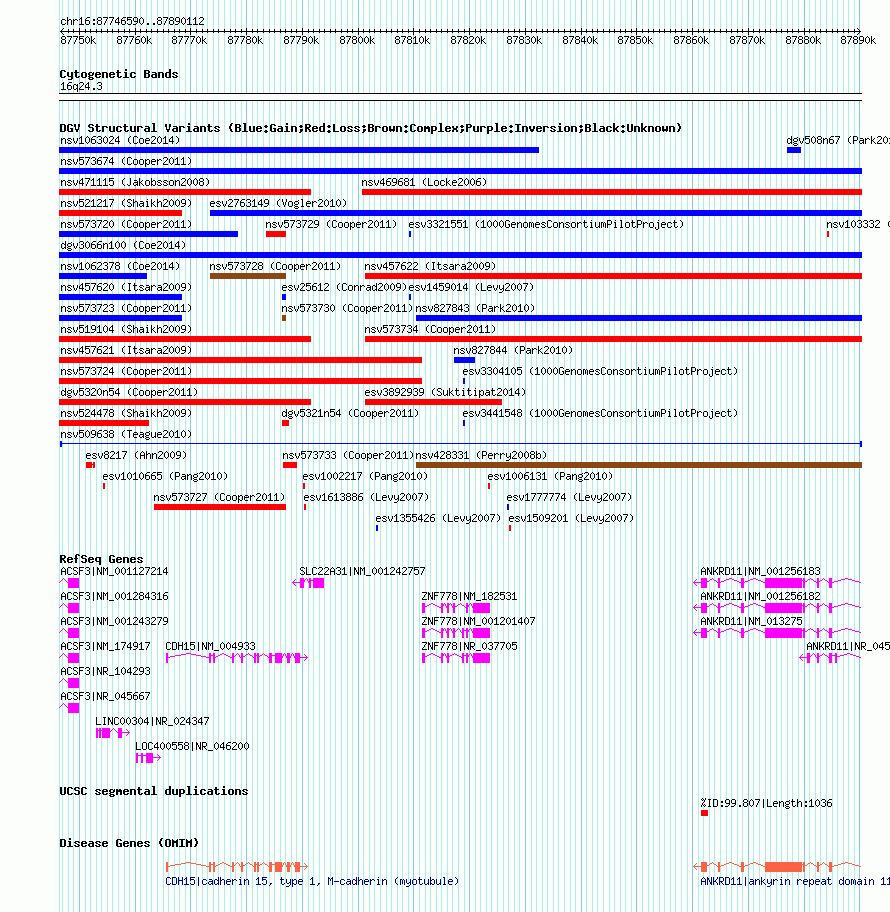Click the esv25612 (Conrad2009) blue tick marker

(284, 297)
